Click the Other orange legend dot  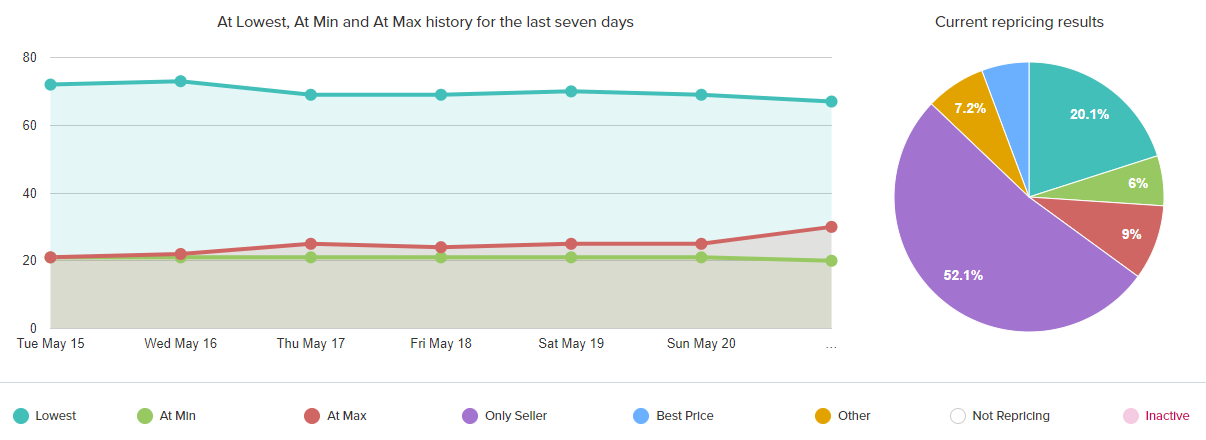(823, 416)
